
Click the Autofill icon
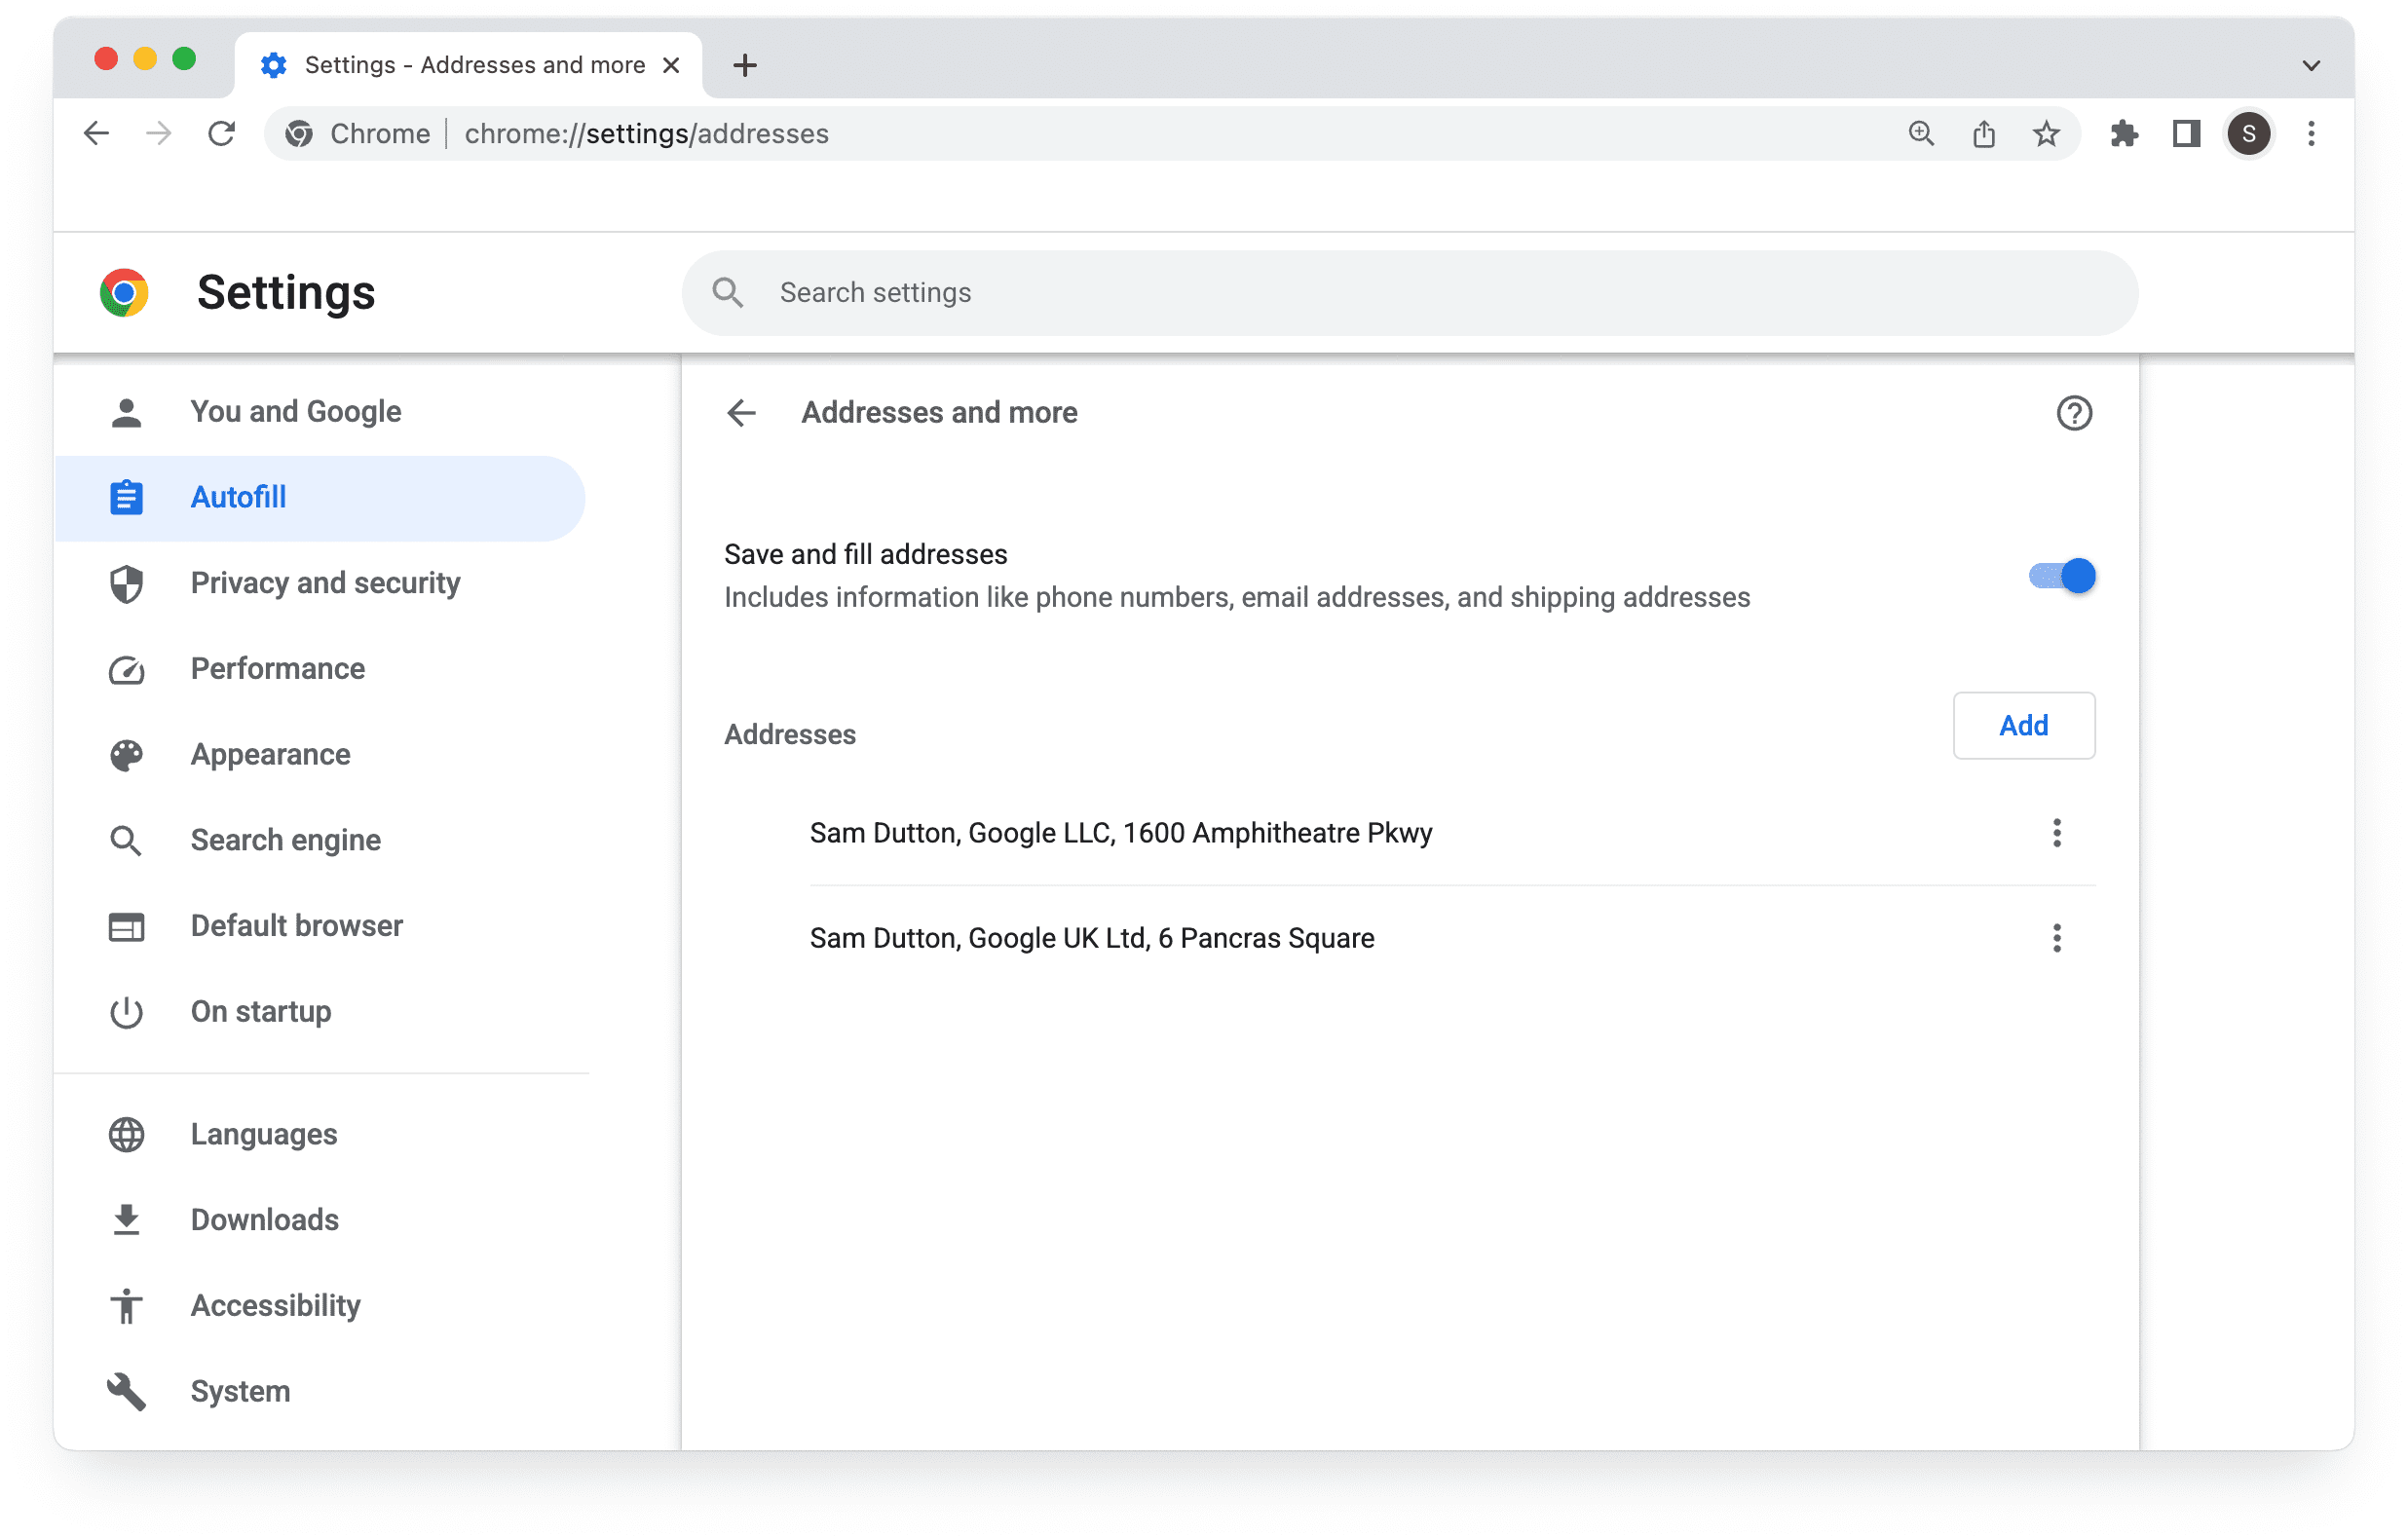[127, 499]
